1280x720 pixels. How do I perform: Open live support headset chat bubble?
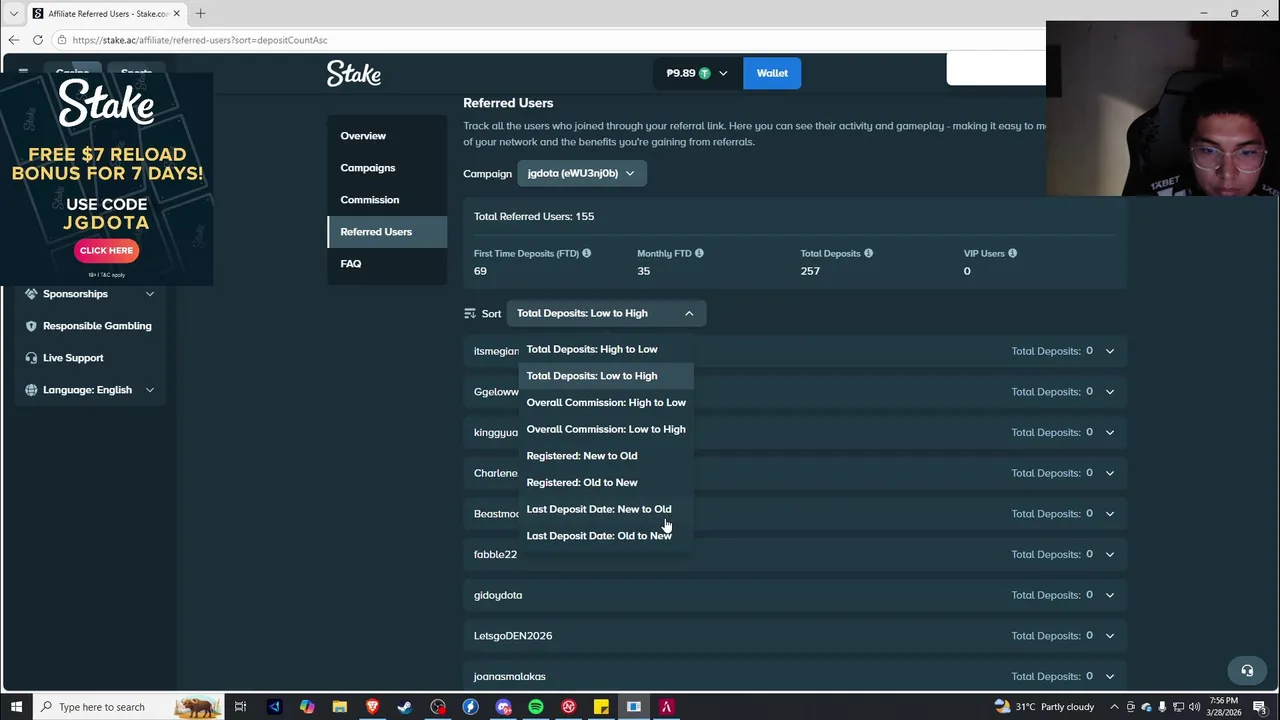1247,671
